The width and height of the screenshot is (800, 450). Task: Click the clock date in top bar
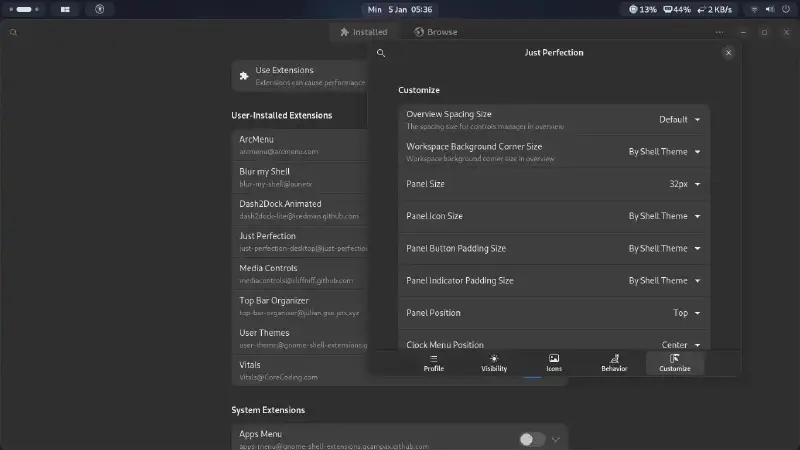[400, 9]
